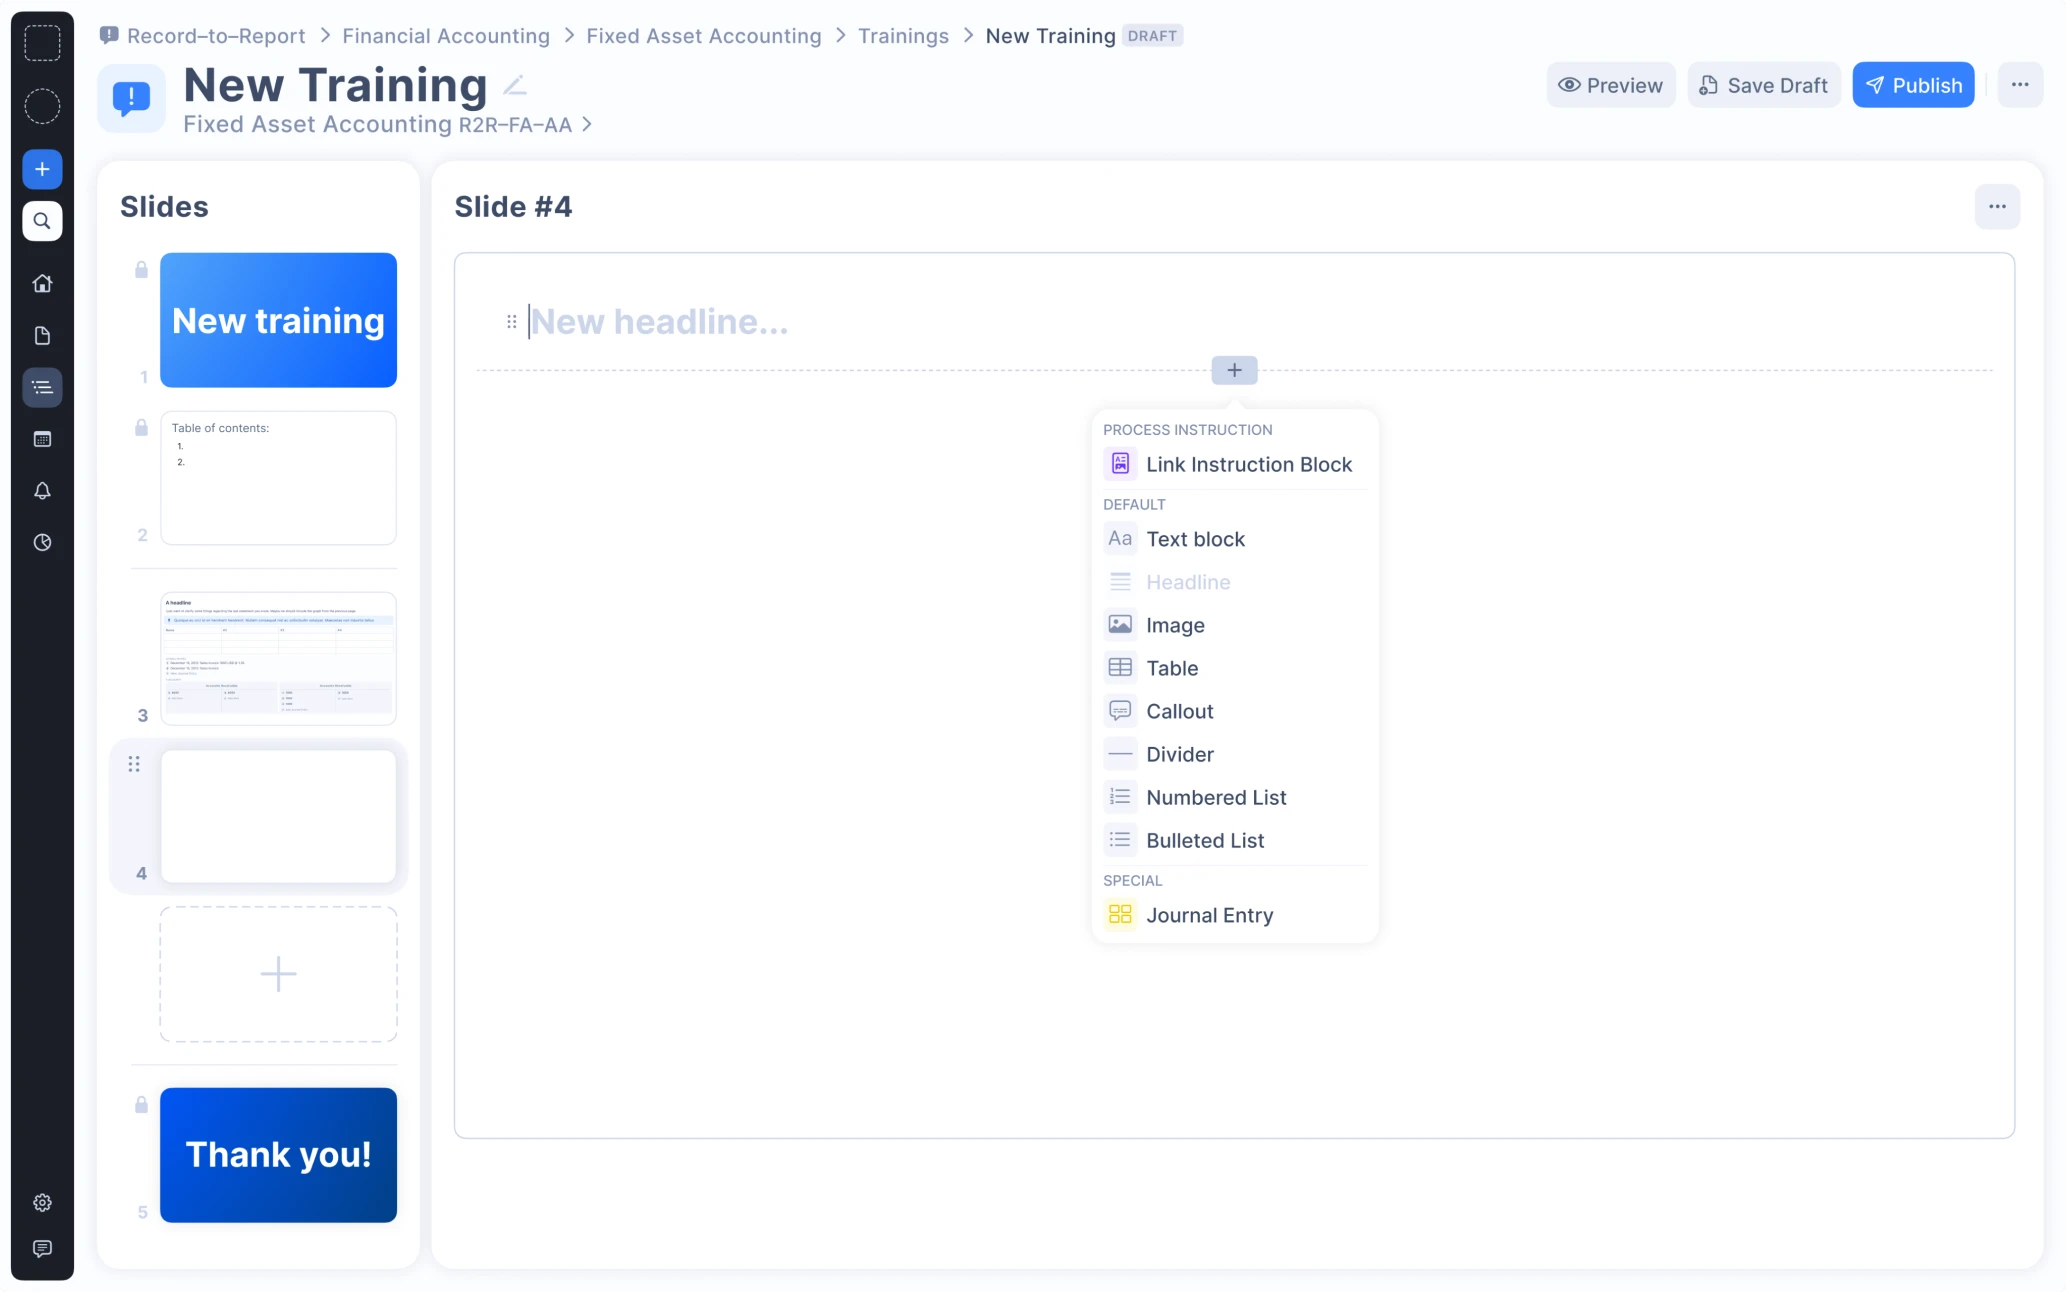
Task: Click the Publish button
Action: click(1912, 86)
